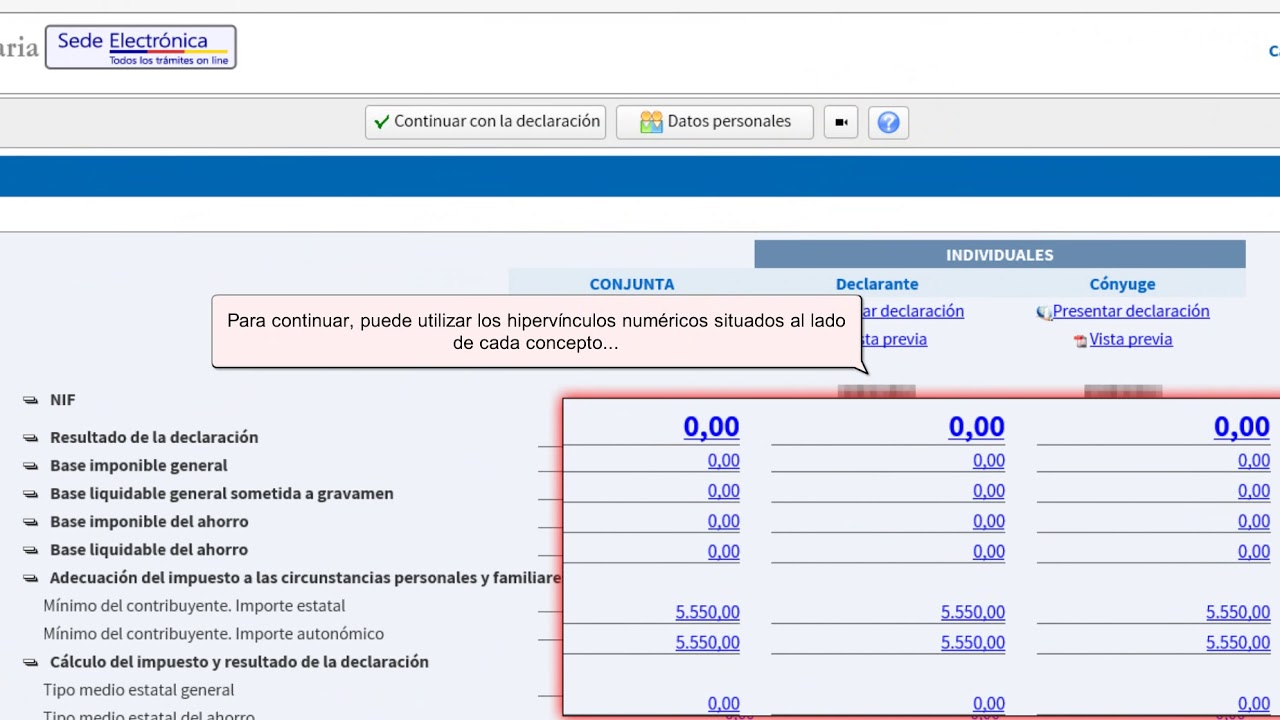The height and width of the screenshot is (720, 1280).
Task: Open Declarante Base liquidable general sometida value
Action: (989, 491)
